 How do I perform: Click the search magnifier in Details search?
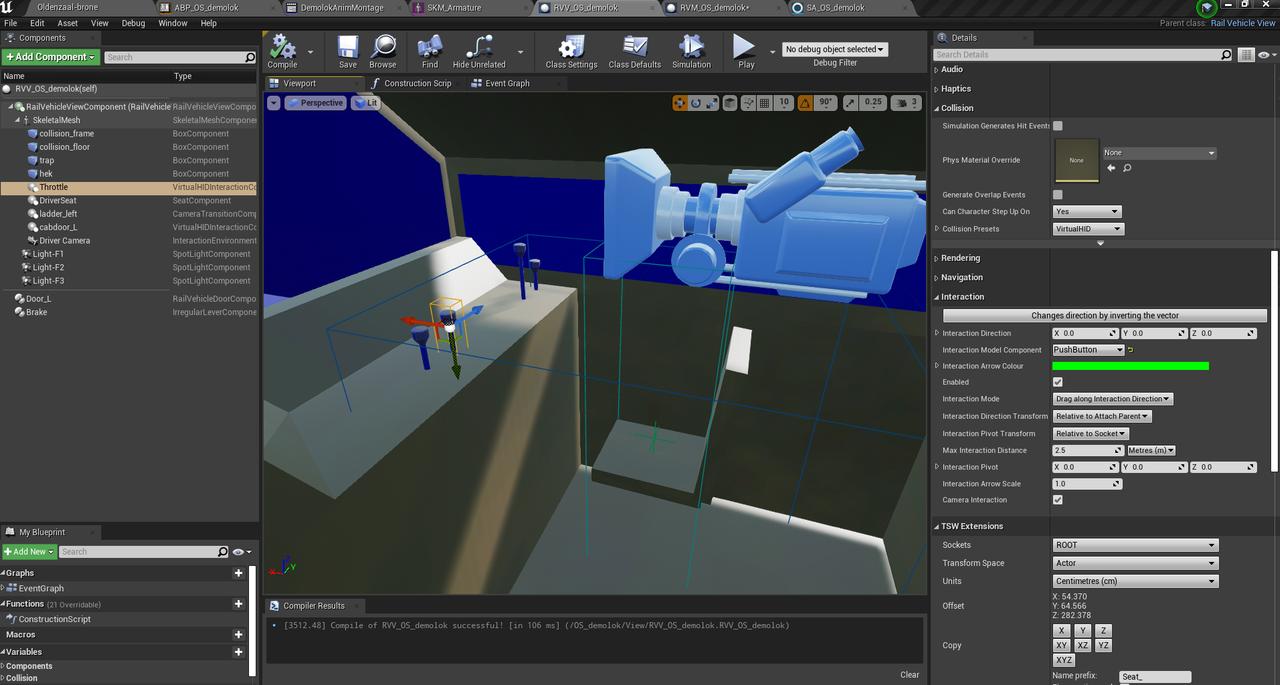[x=1227, y=55]
